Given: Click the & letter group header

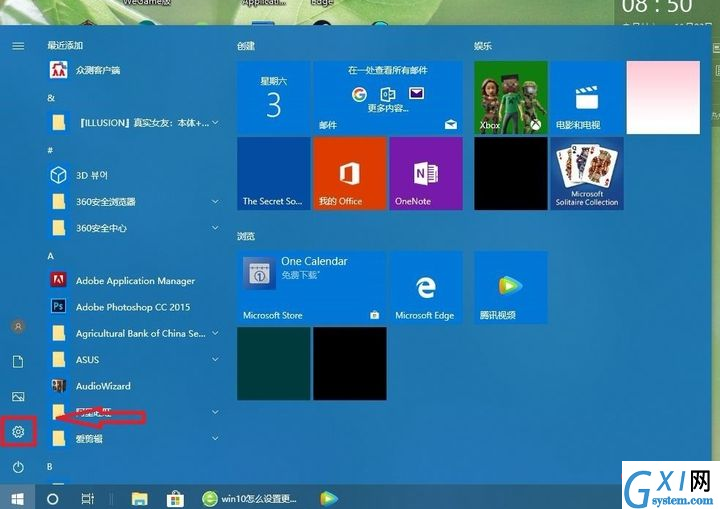Looking at the screenshot, I should coord(51,98).
